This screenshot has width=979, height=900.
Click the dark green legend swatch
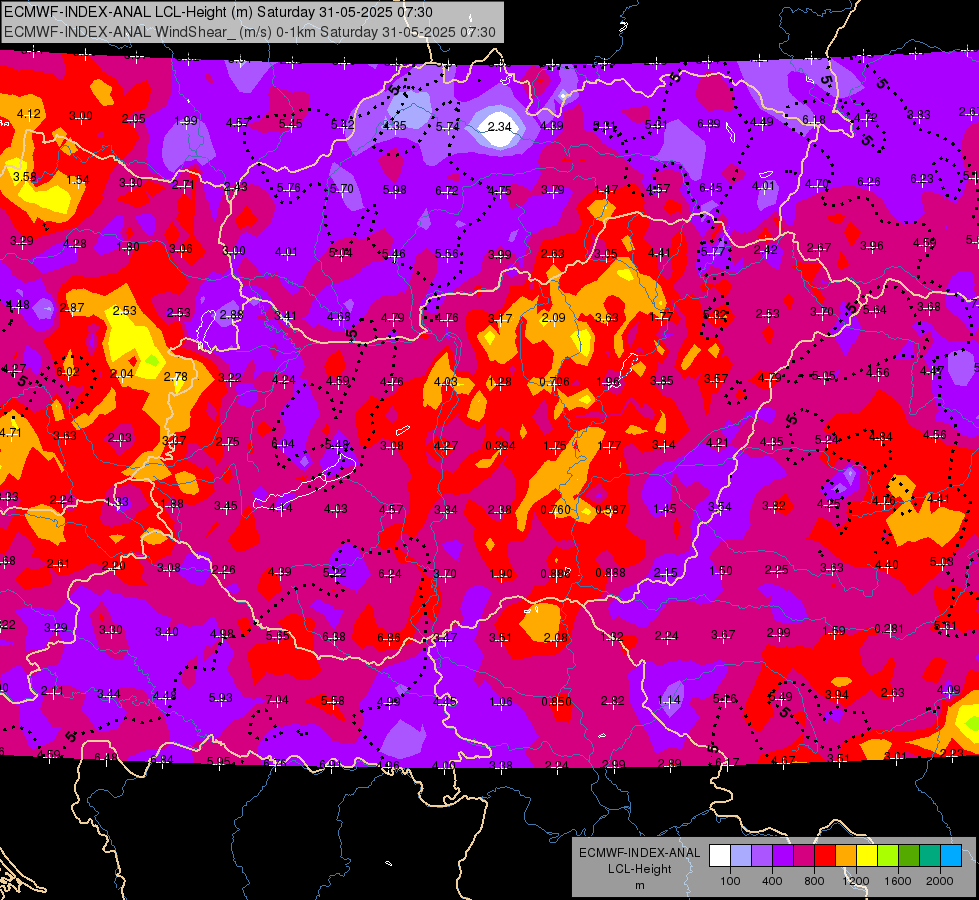[908, 855]
